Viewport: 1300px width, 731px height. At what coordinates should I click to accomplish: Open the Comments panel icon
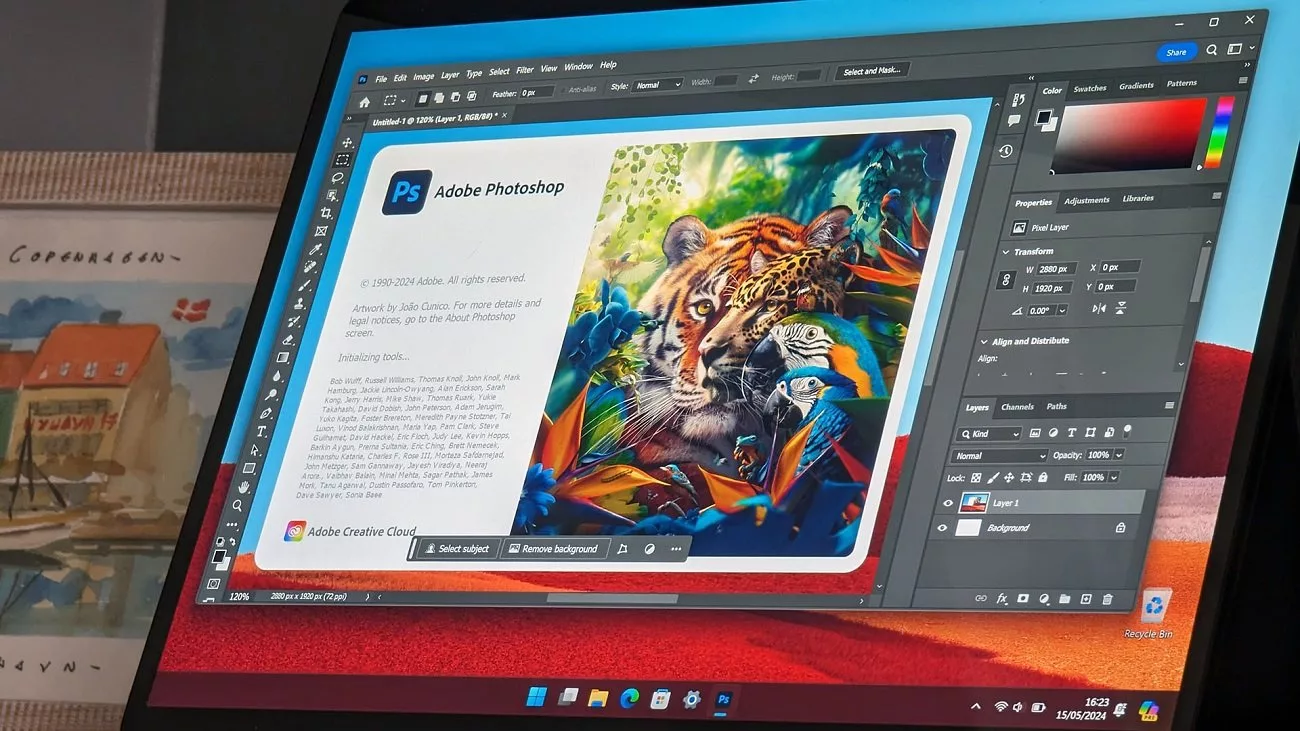1013,120
